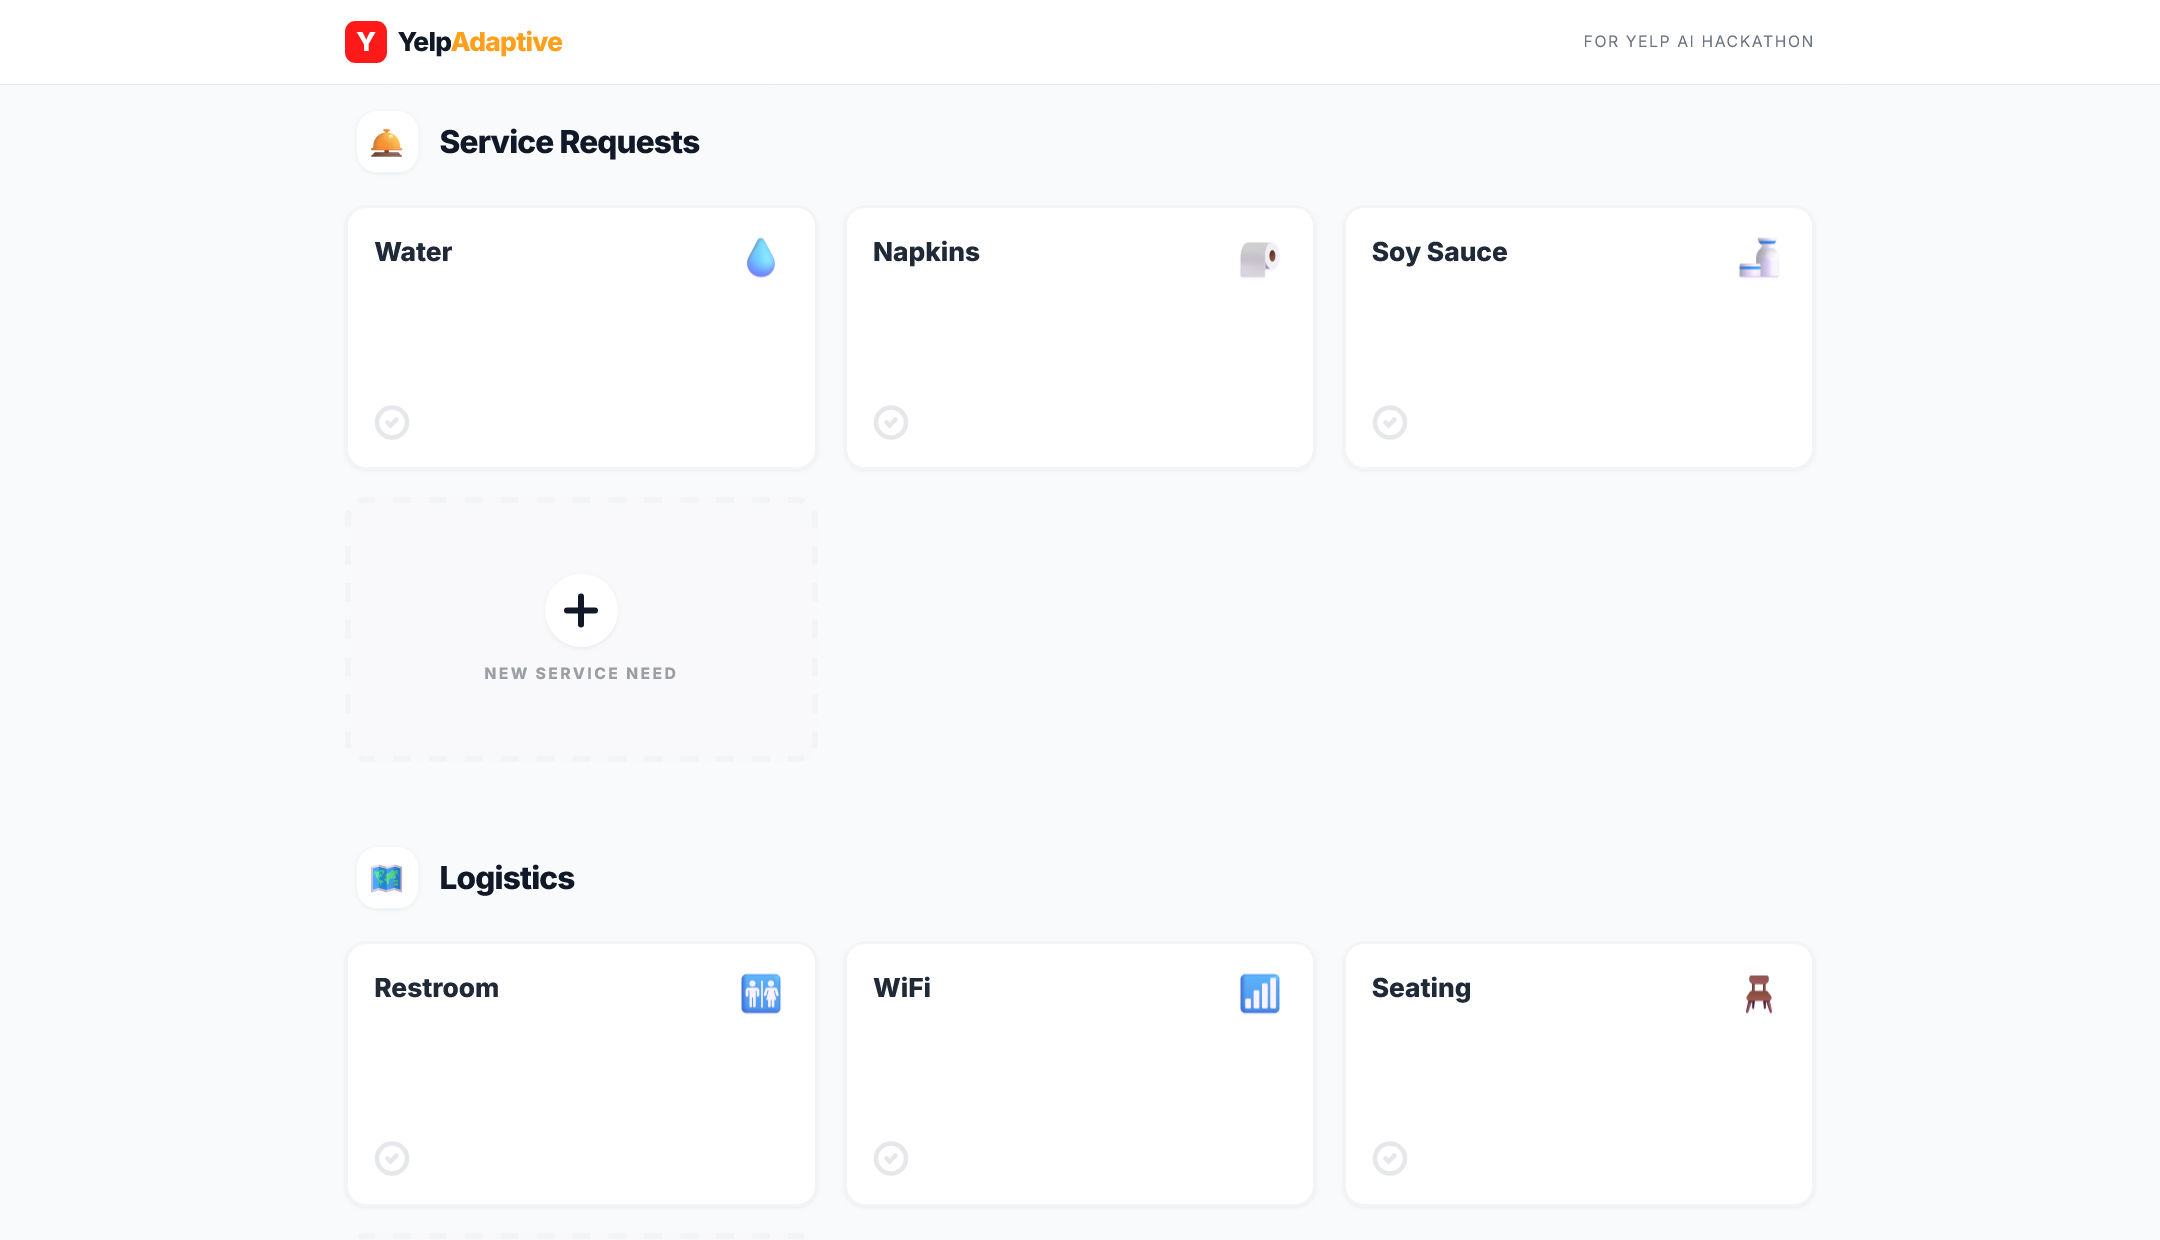Mark the Soy Sauce request complete
The width and height of the screenshot is (2160, 1240).
pyautogui.click(x=1390, y=423)
